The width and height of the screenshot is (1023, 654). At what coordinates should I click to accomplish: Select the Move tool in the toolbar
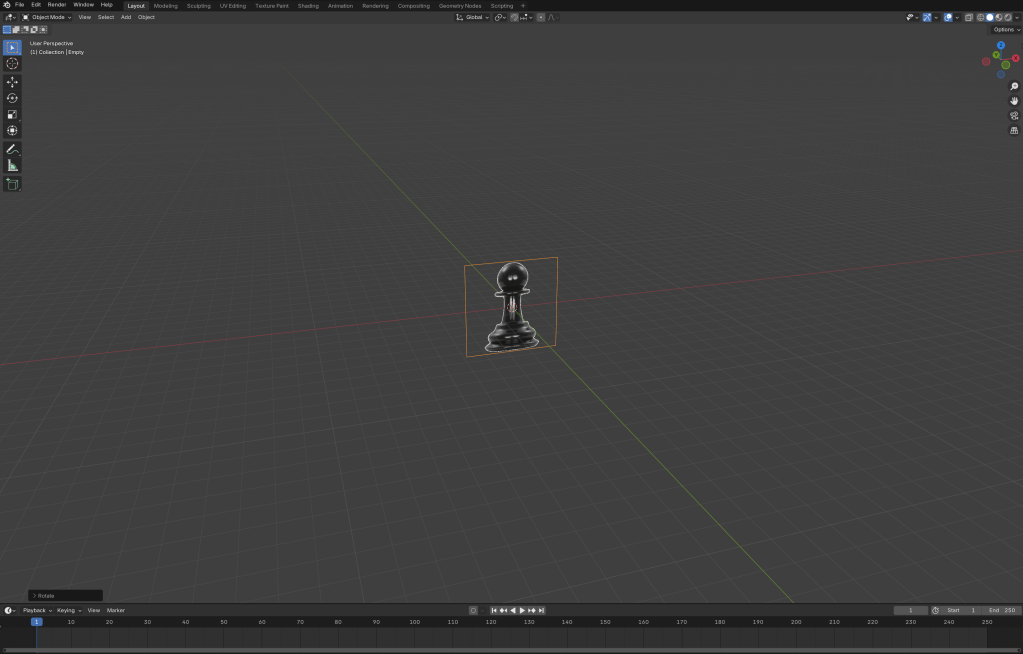pyautogui.click(x=12, y=82)
